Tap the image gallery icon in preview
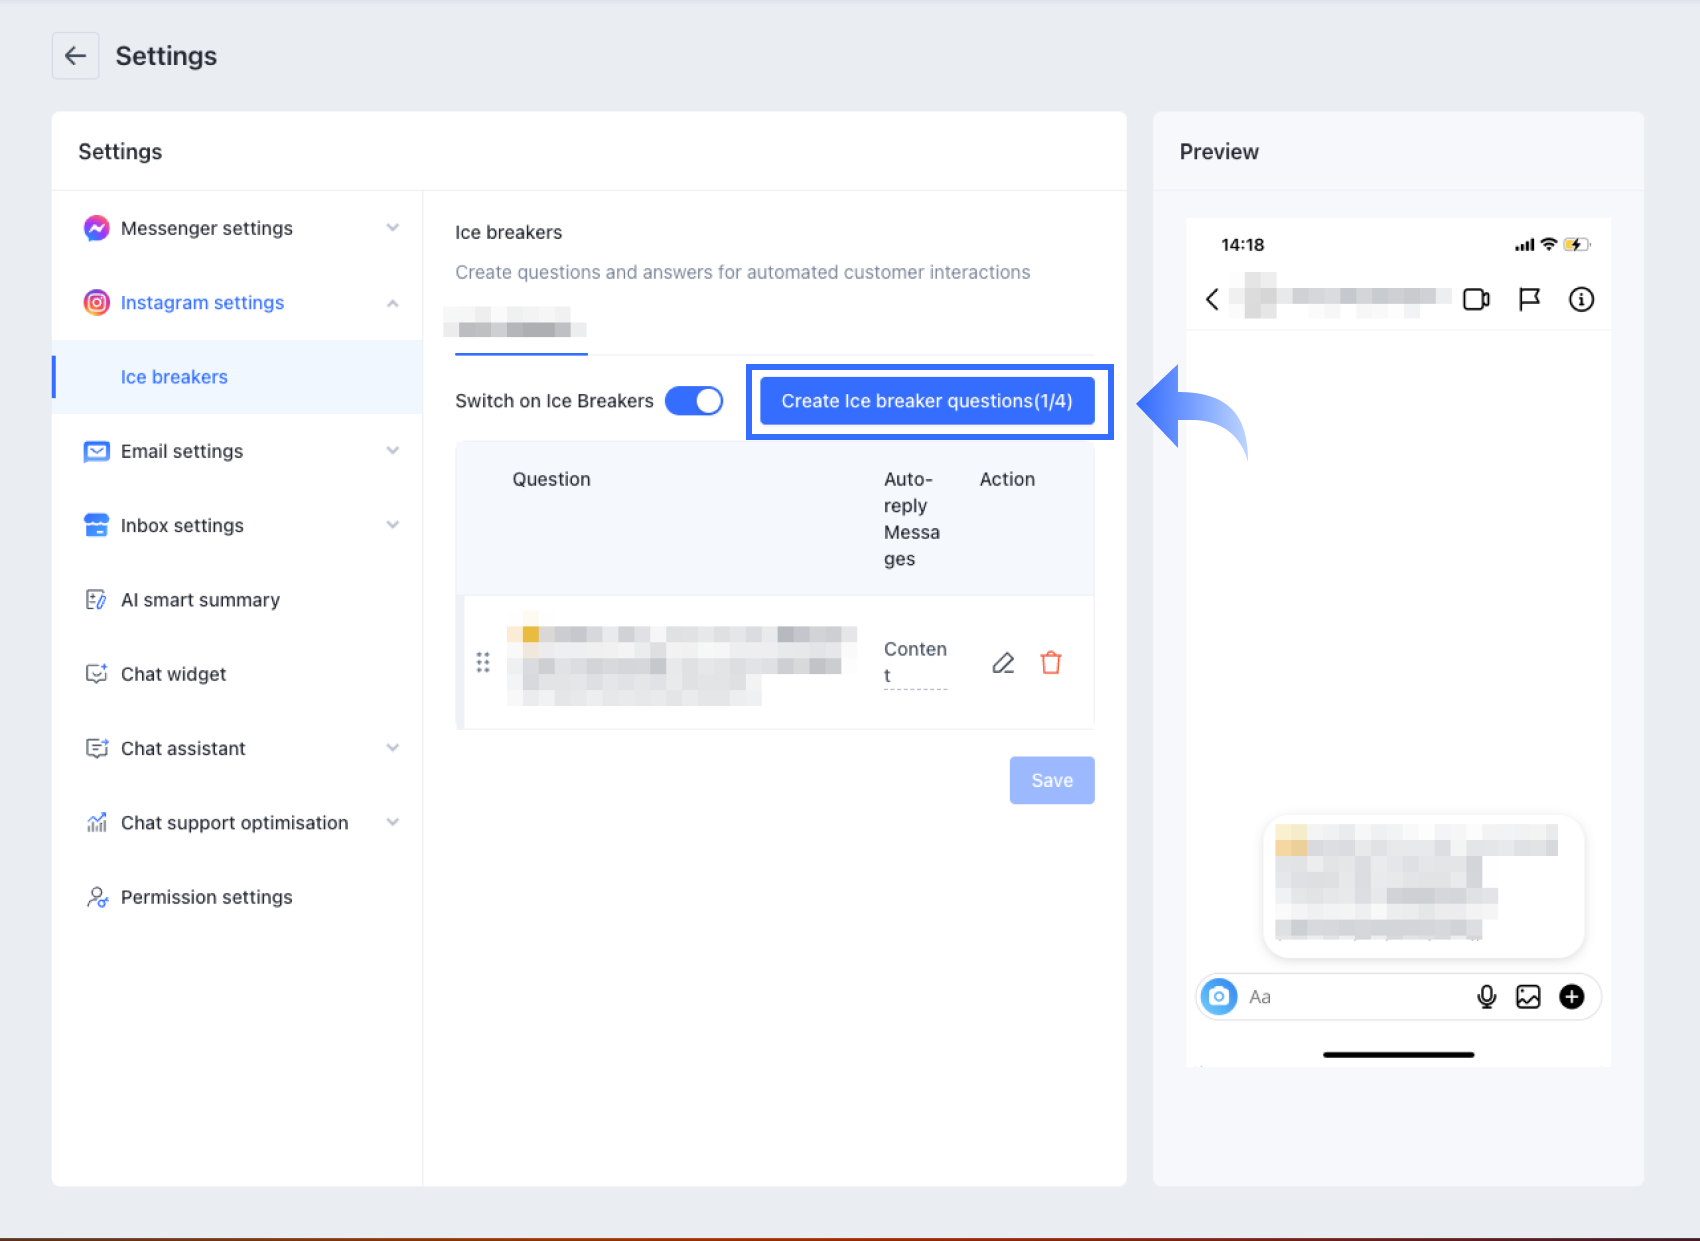 (x=1528, y=996)
